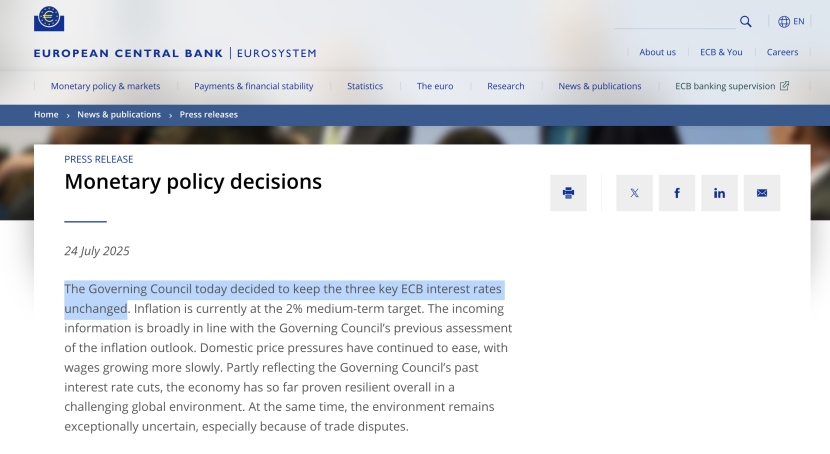The image size is (830, 454).
Task: Open the Research menu
Action: point(505,86)
